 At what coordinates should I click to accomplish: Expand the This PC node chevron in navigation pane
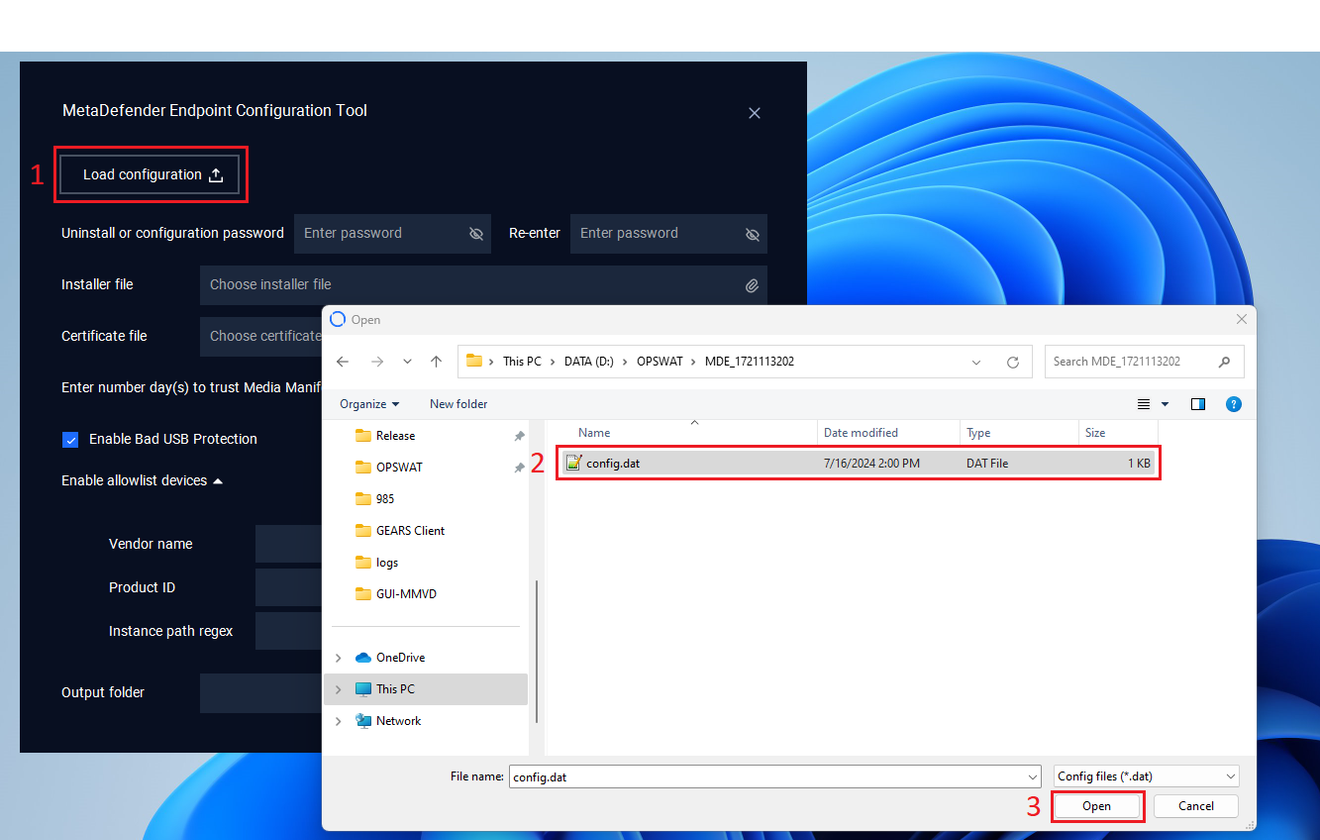[x=338, y=690]
